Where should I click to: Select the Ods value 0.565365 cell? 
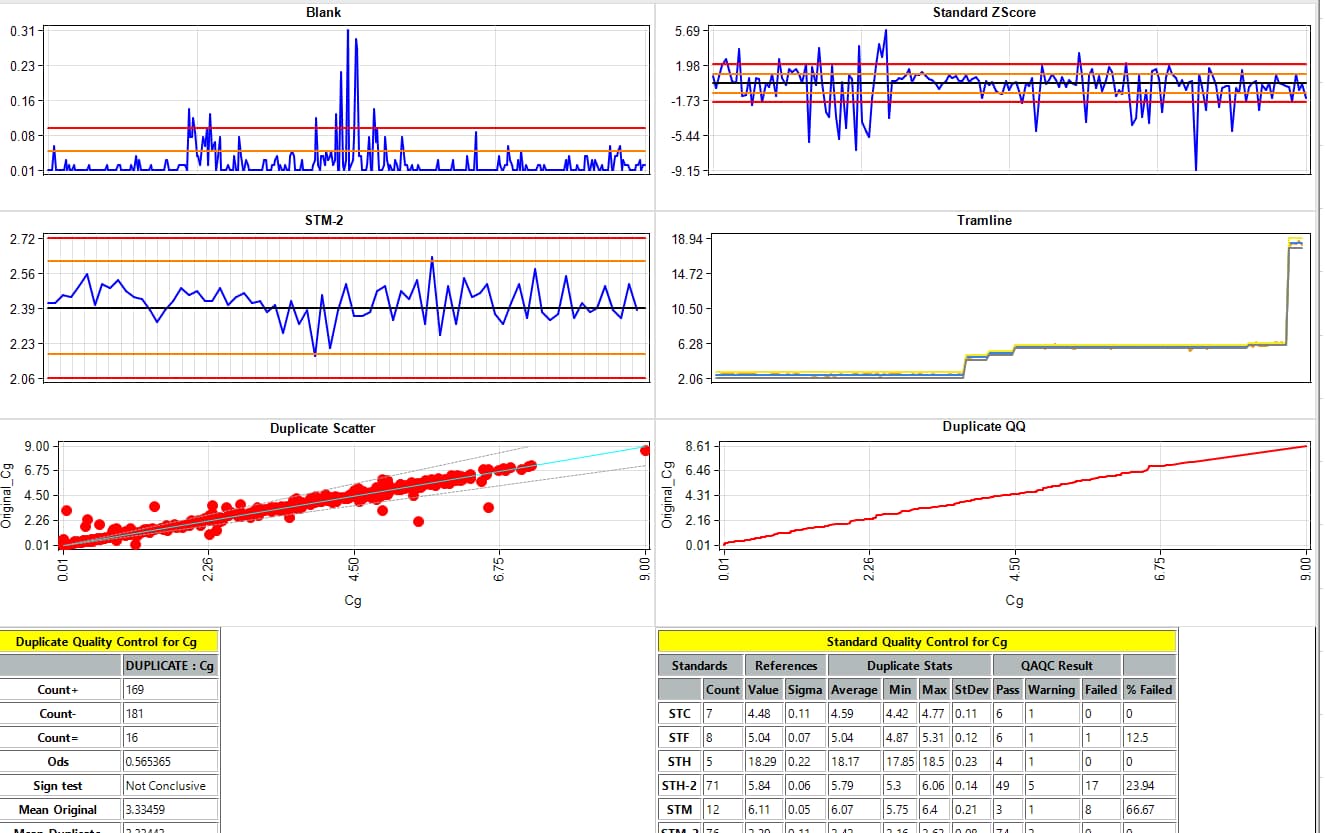169,762
